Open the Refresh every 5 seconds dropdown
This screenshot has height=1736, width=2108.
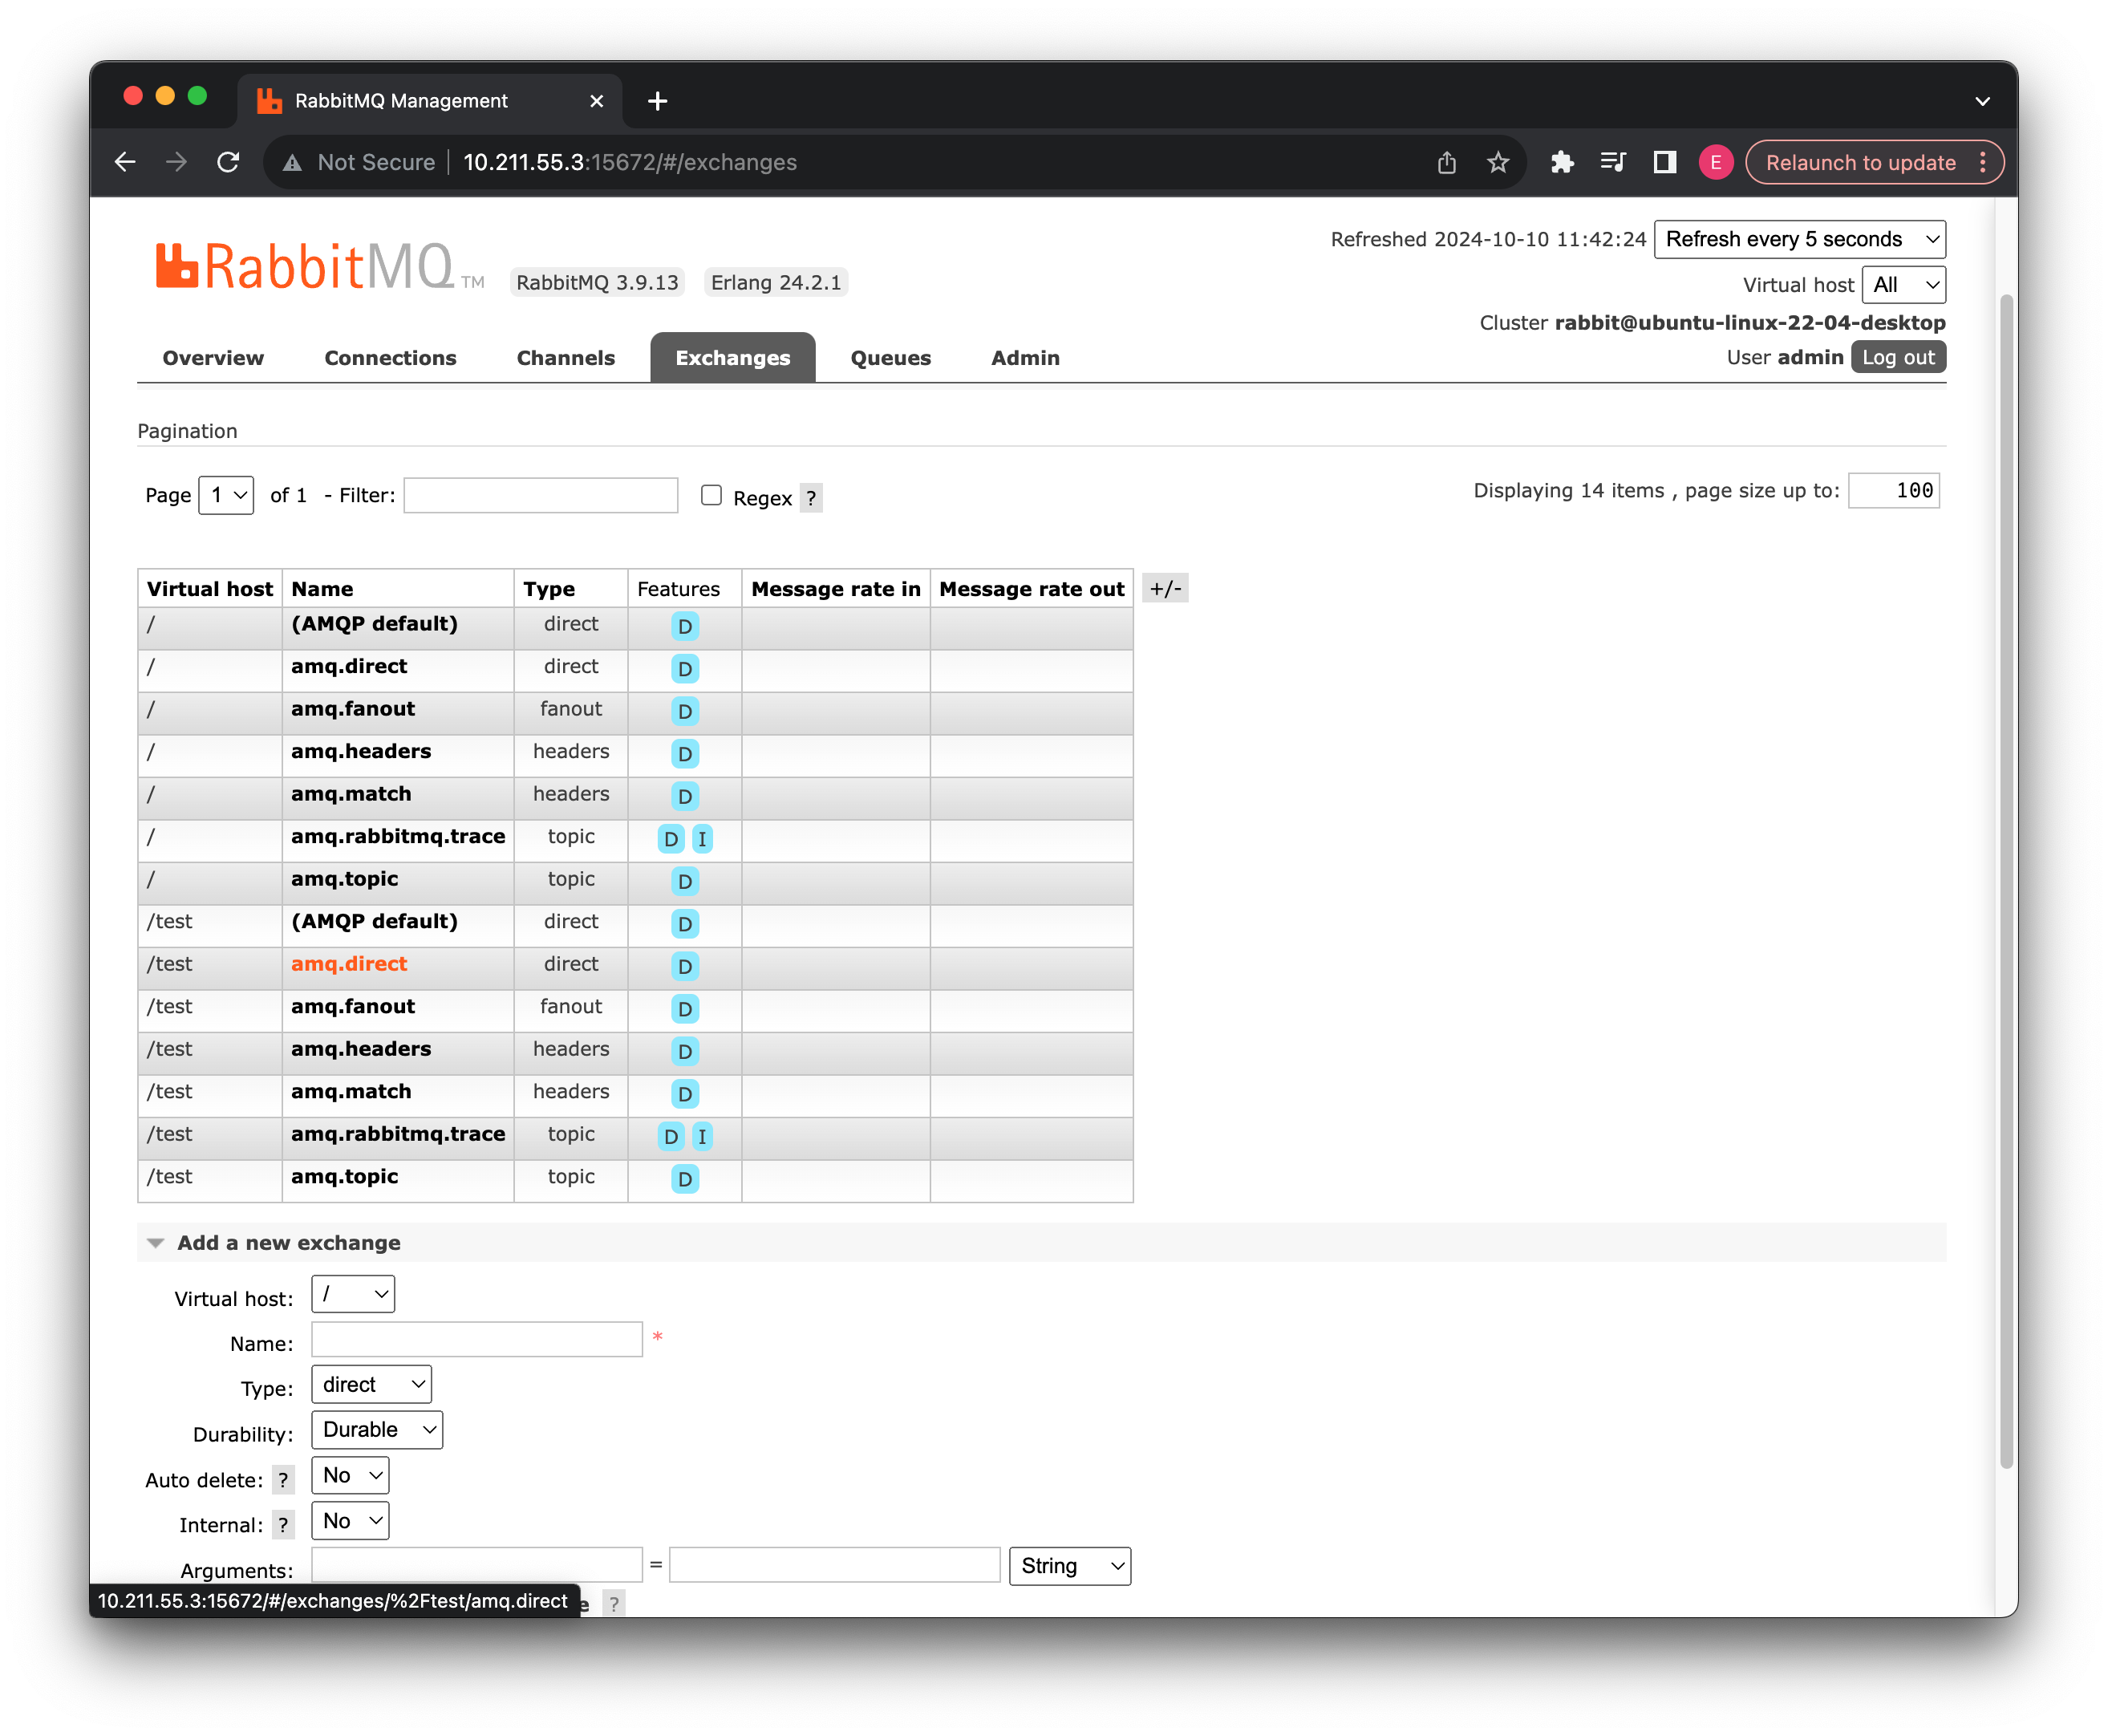click(1799, 239)
